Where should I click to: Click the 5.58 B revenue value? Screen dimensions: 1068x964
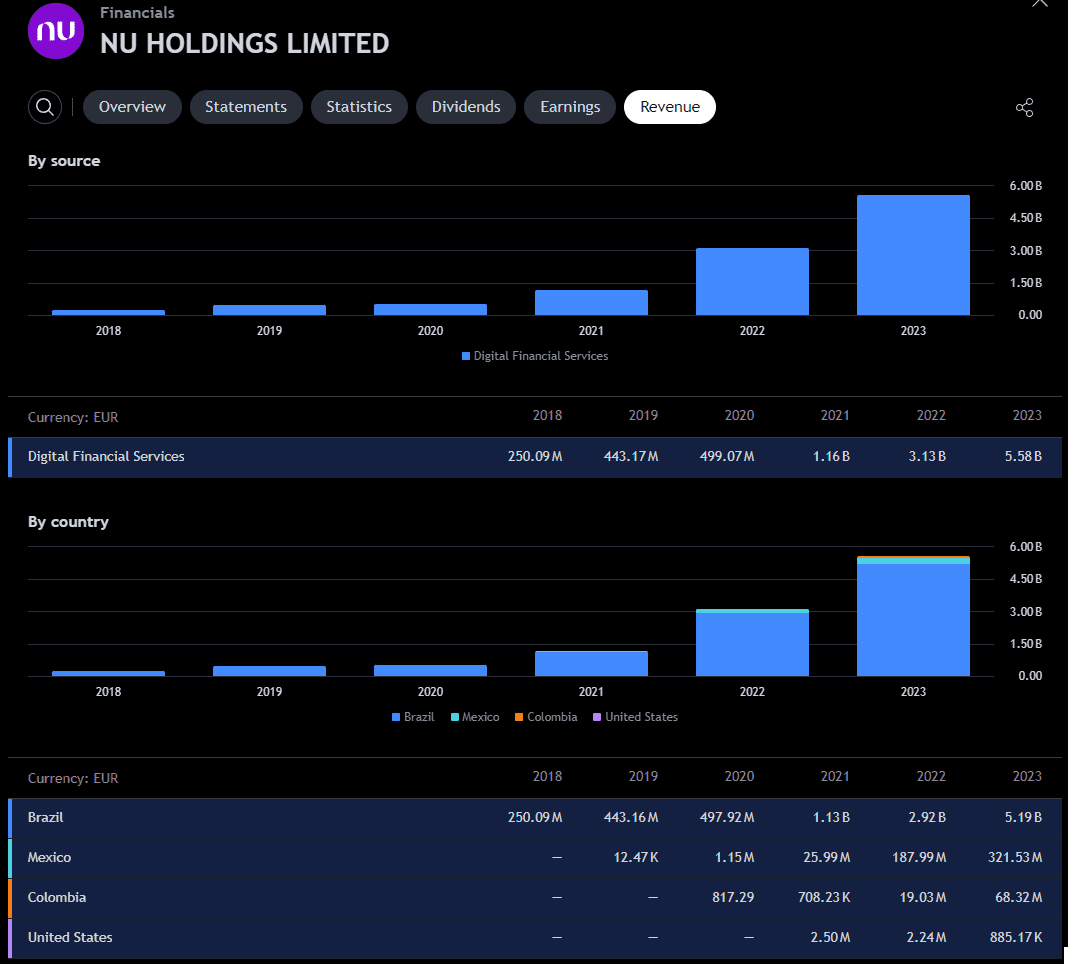(x=1023, y=456)
